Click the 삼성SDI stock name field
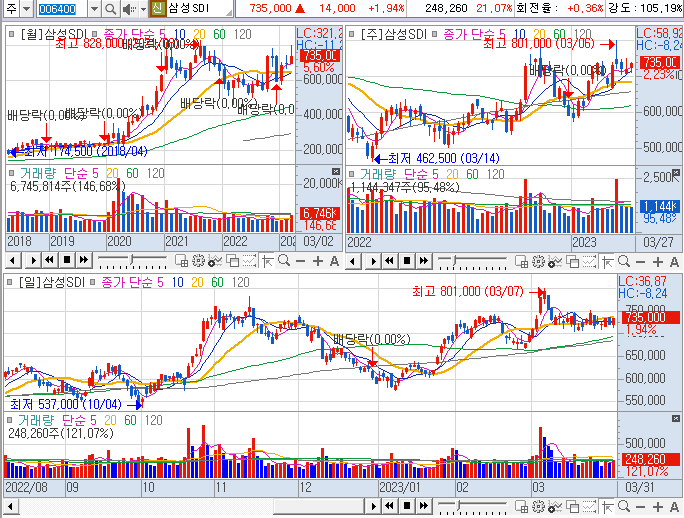684x518 pixels. (199, 8)
